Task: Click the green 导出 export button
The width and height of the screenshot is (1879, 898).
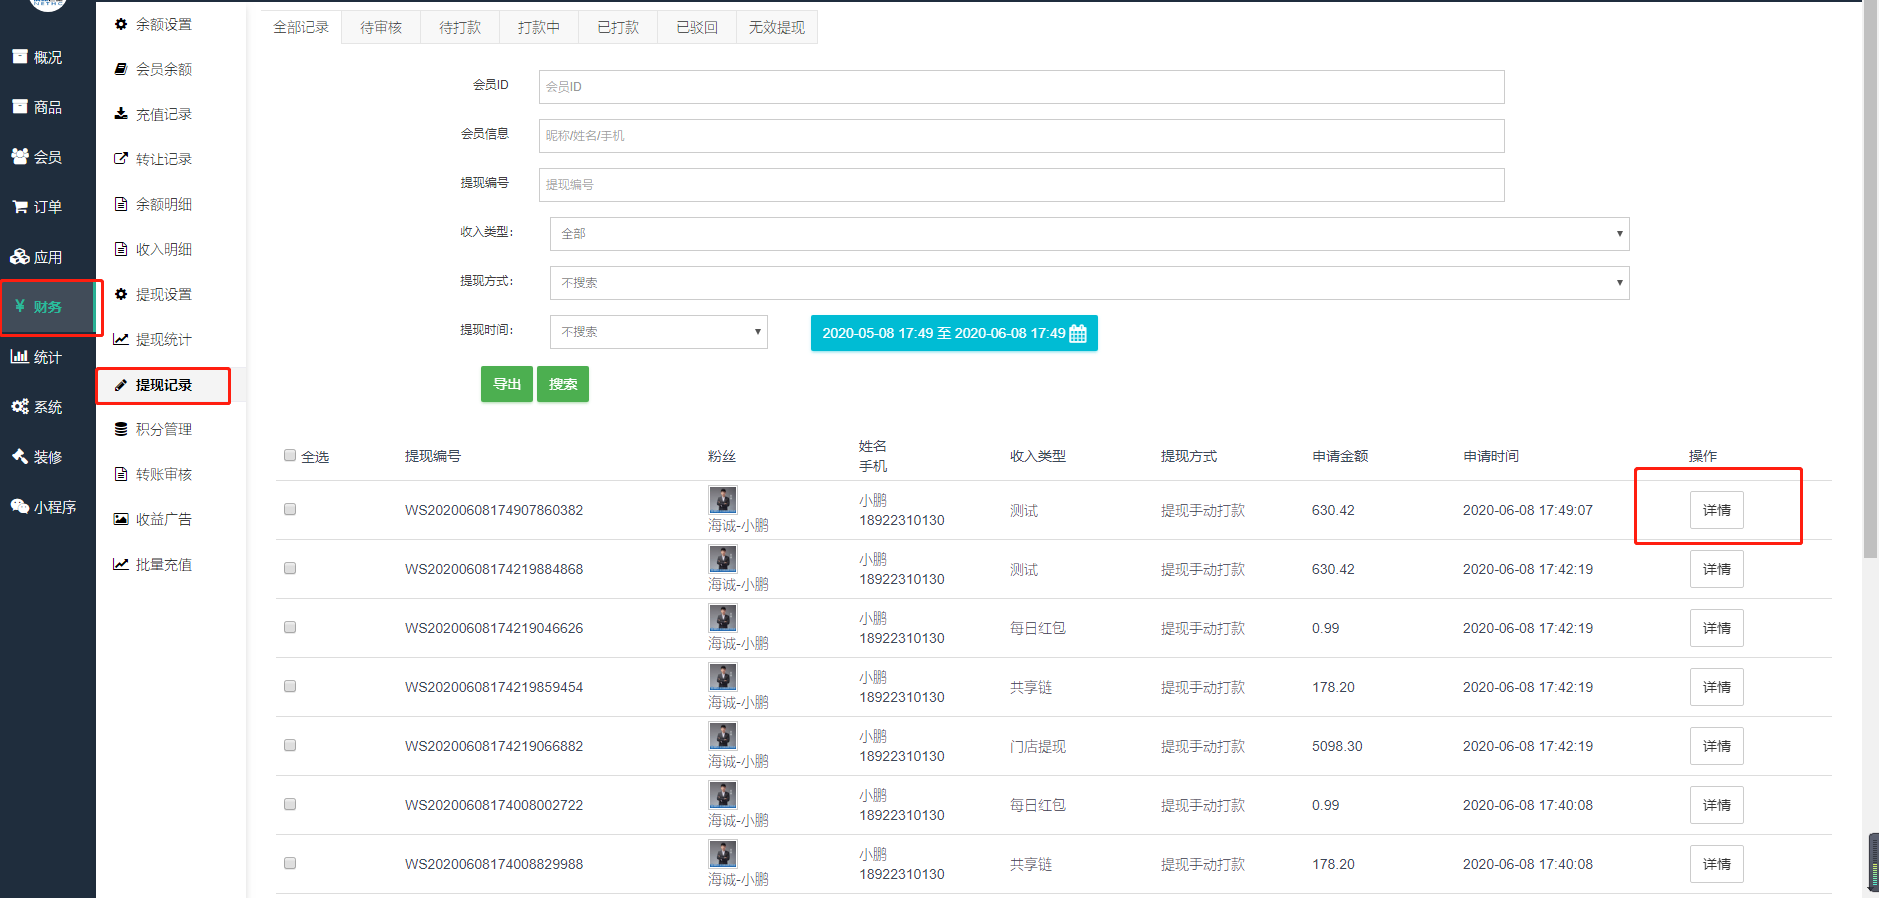Action: tap(506, 384)
